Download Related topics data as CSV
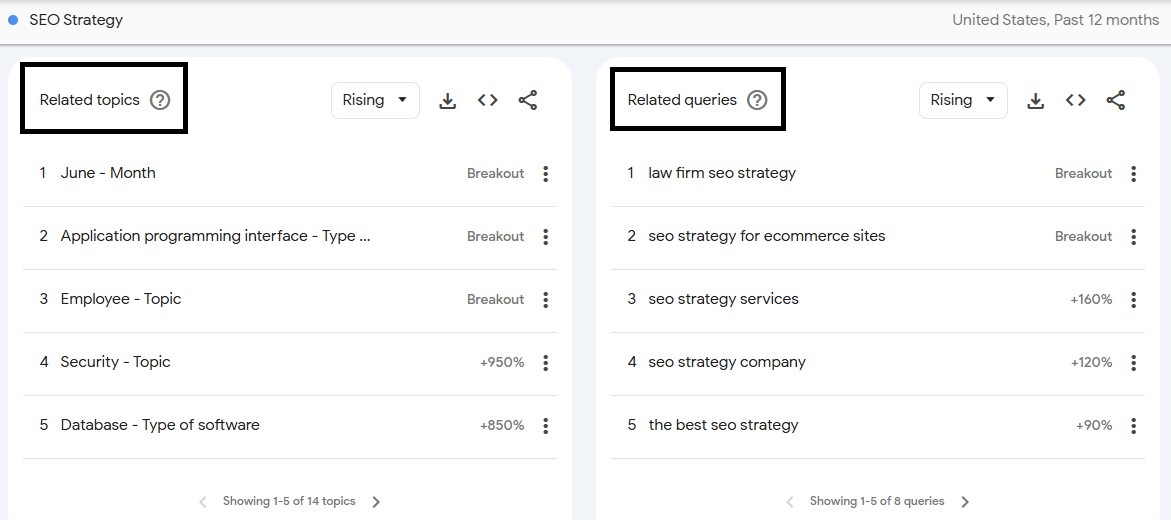The width and height of the screenshot is (1171, 520). click(447, 101)
